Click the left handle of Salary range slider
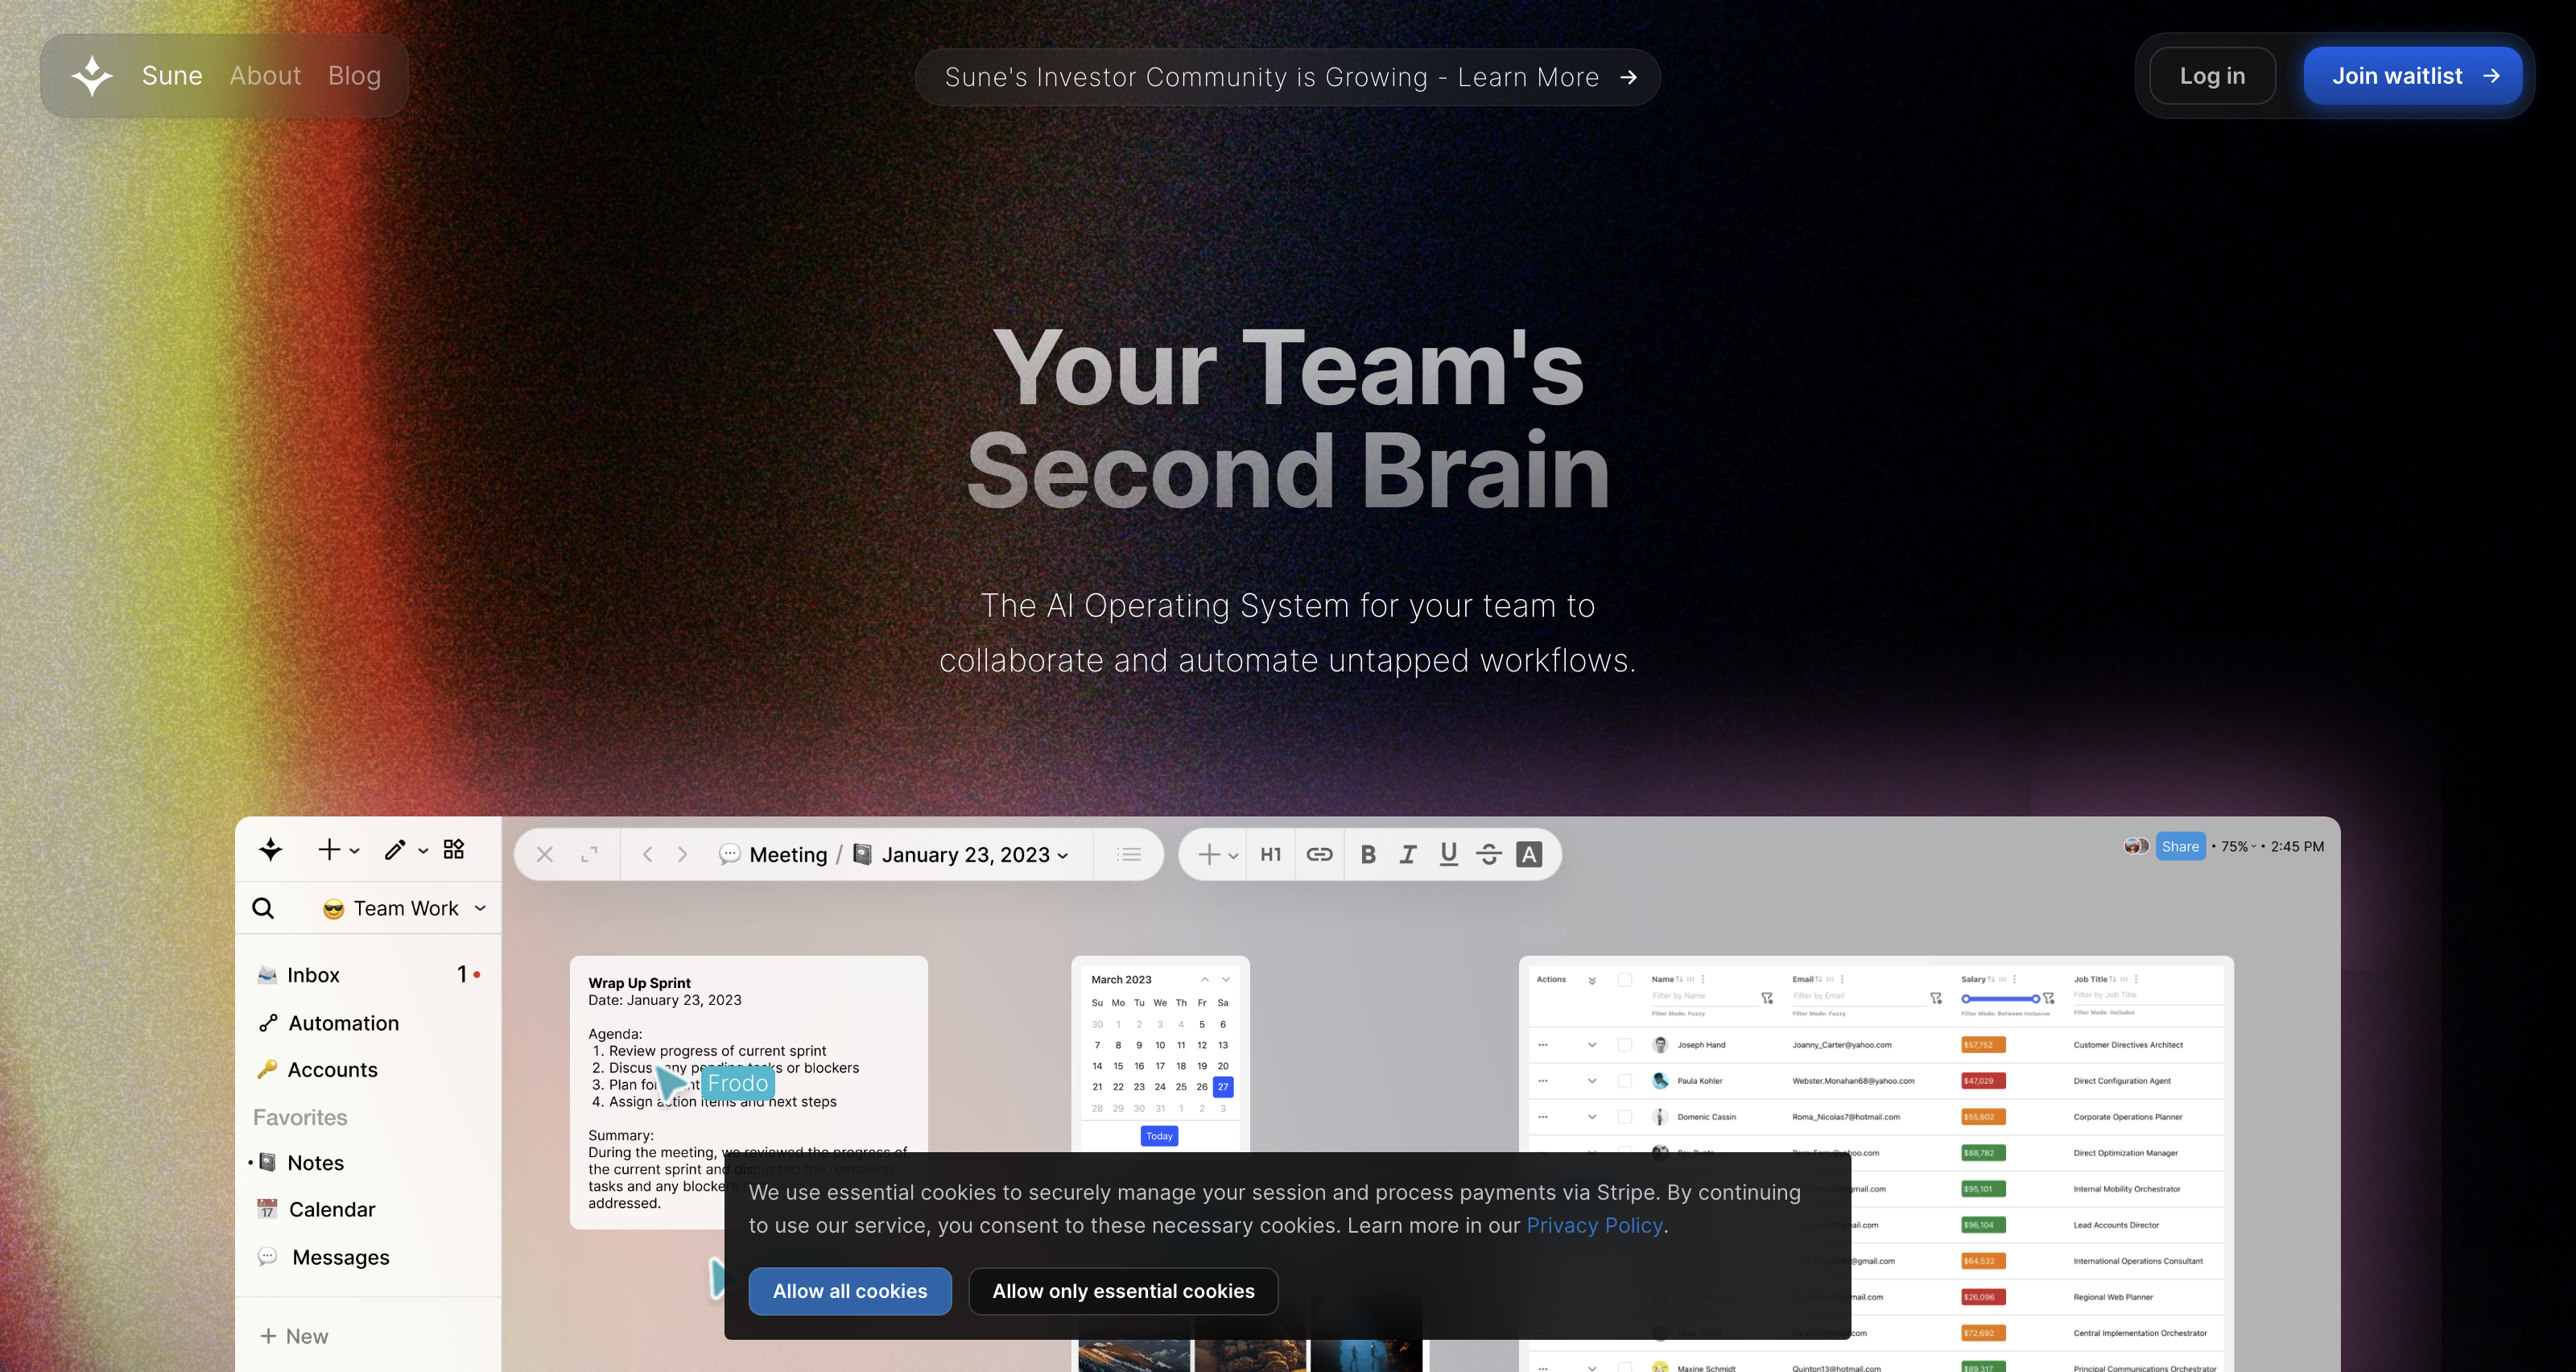2576x1372 pixels. click(1966, 998)
